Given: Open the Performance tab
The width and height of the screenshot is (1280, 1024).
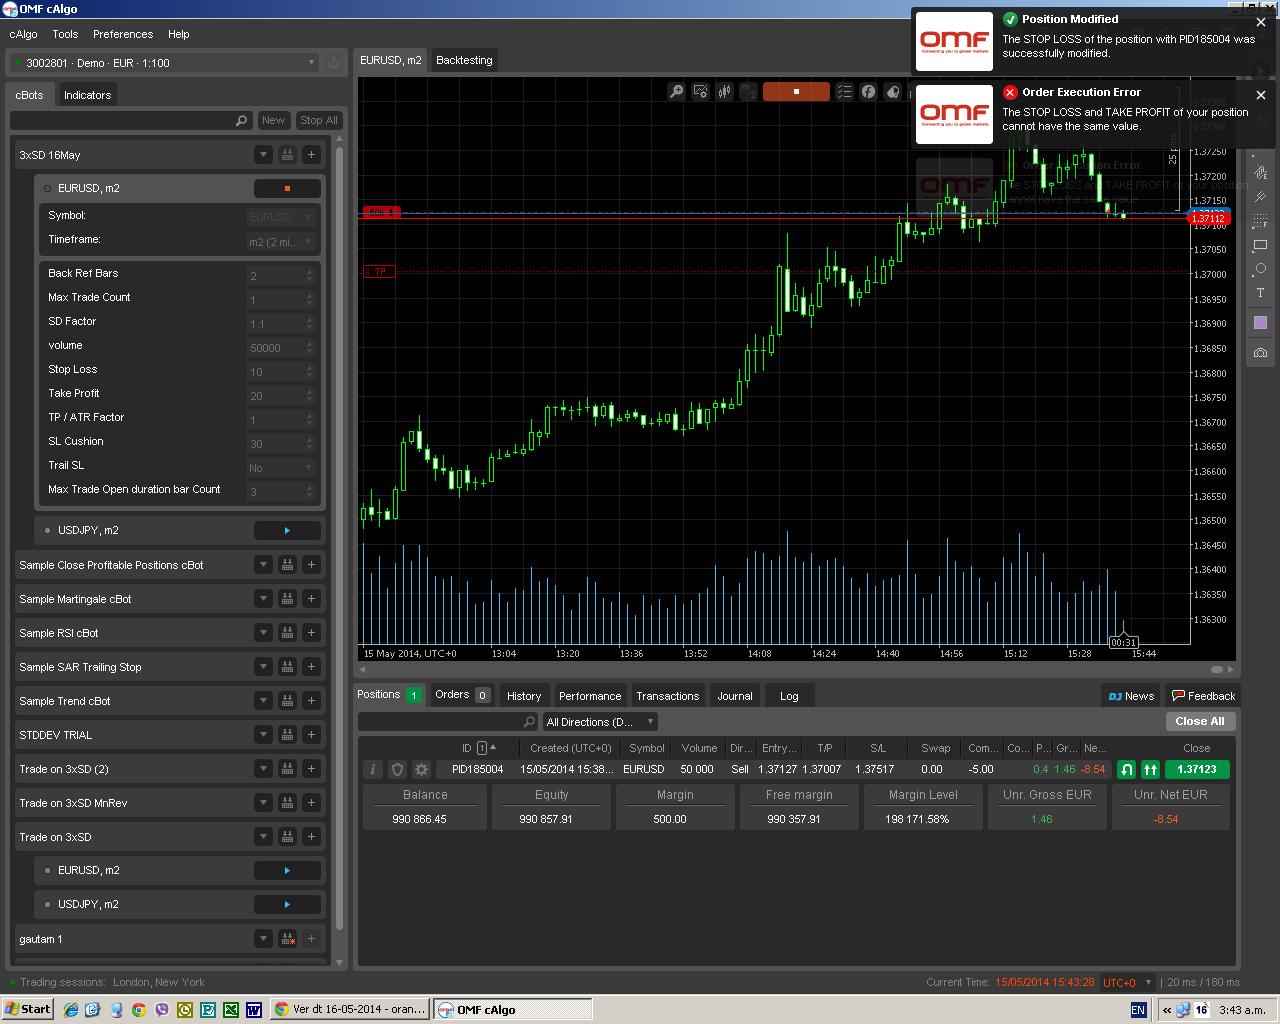Looking at the screenshot, I should (x=590, y=696).
